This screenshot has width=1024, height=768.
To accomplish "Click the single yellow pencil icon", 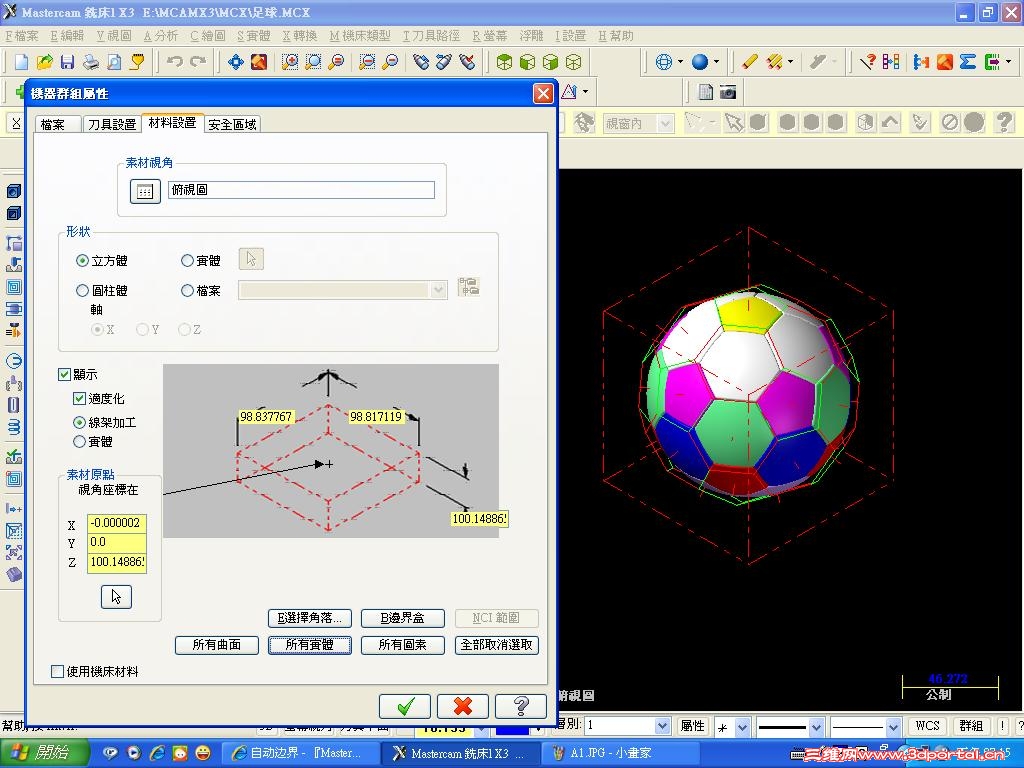I will (x=750, y=62).
